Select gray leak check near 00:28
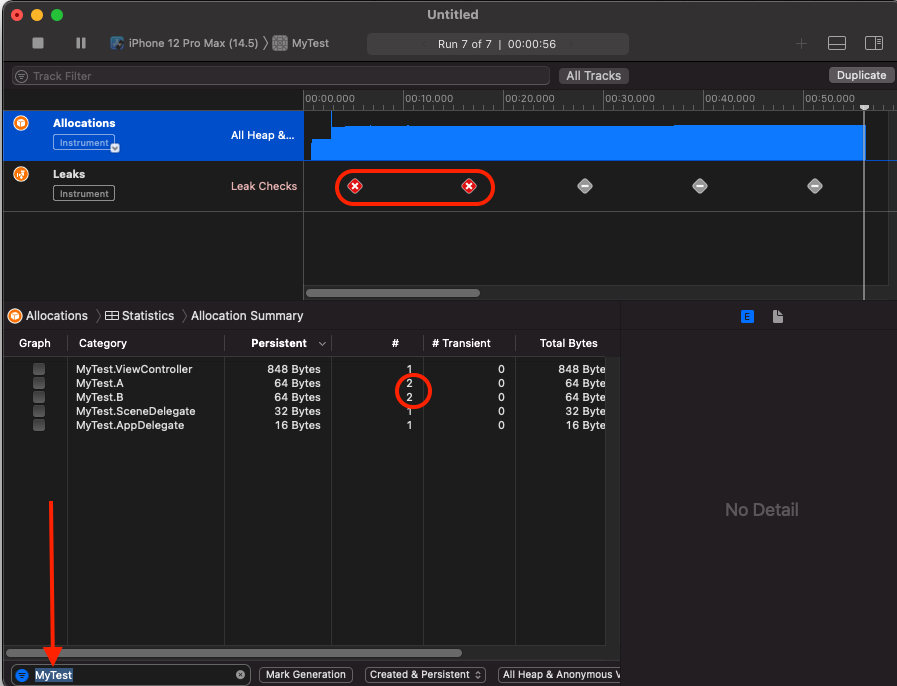This screenshot has width=897, height=686. pos(585,186)
